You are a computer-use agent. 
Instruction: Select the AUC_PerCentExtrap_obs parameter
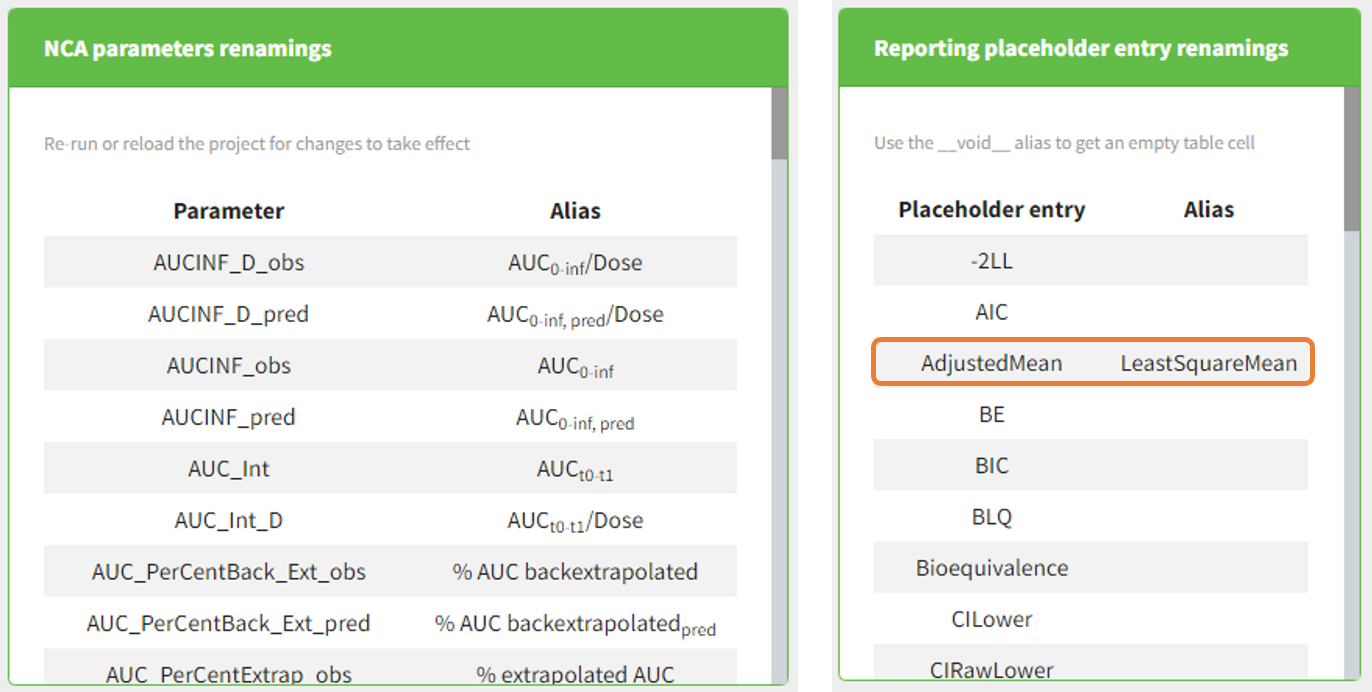[228, 672]
